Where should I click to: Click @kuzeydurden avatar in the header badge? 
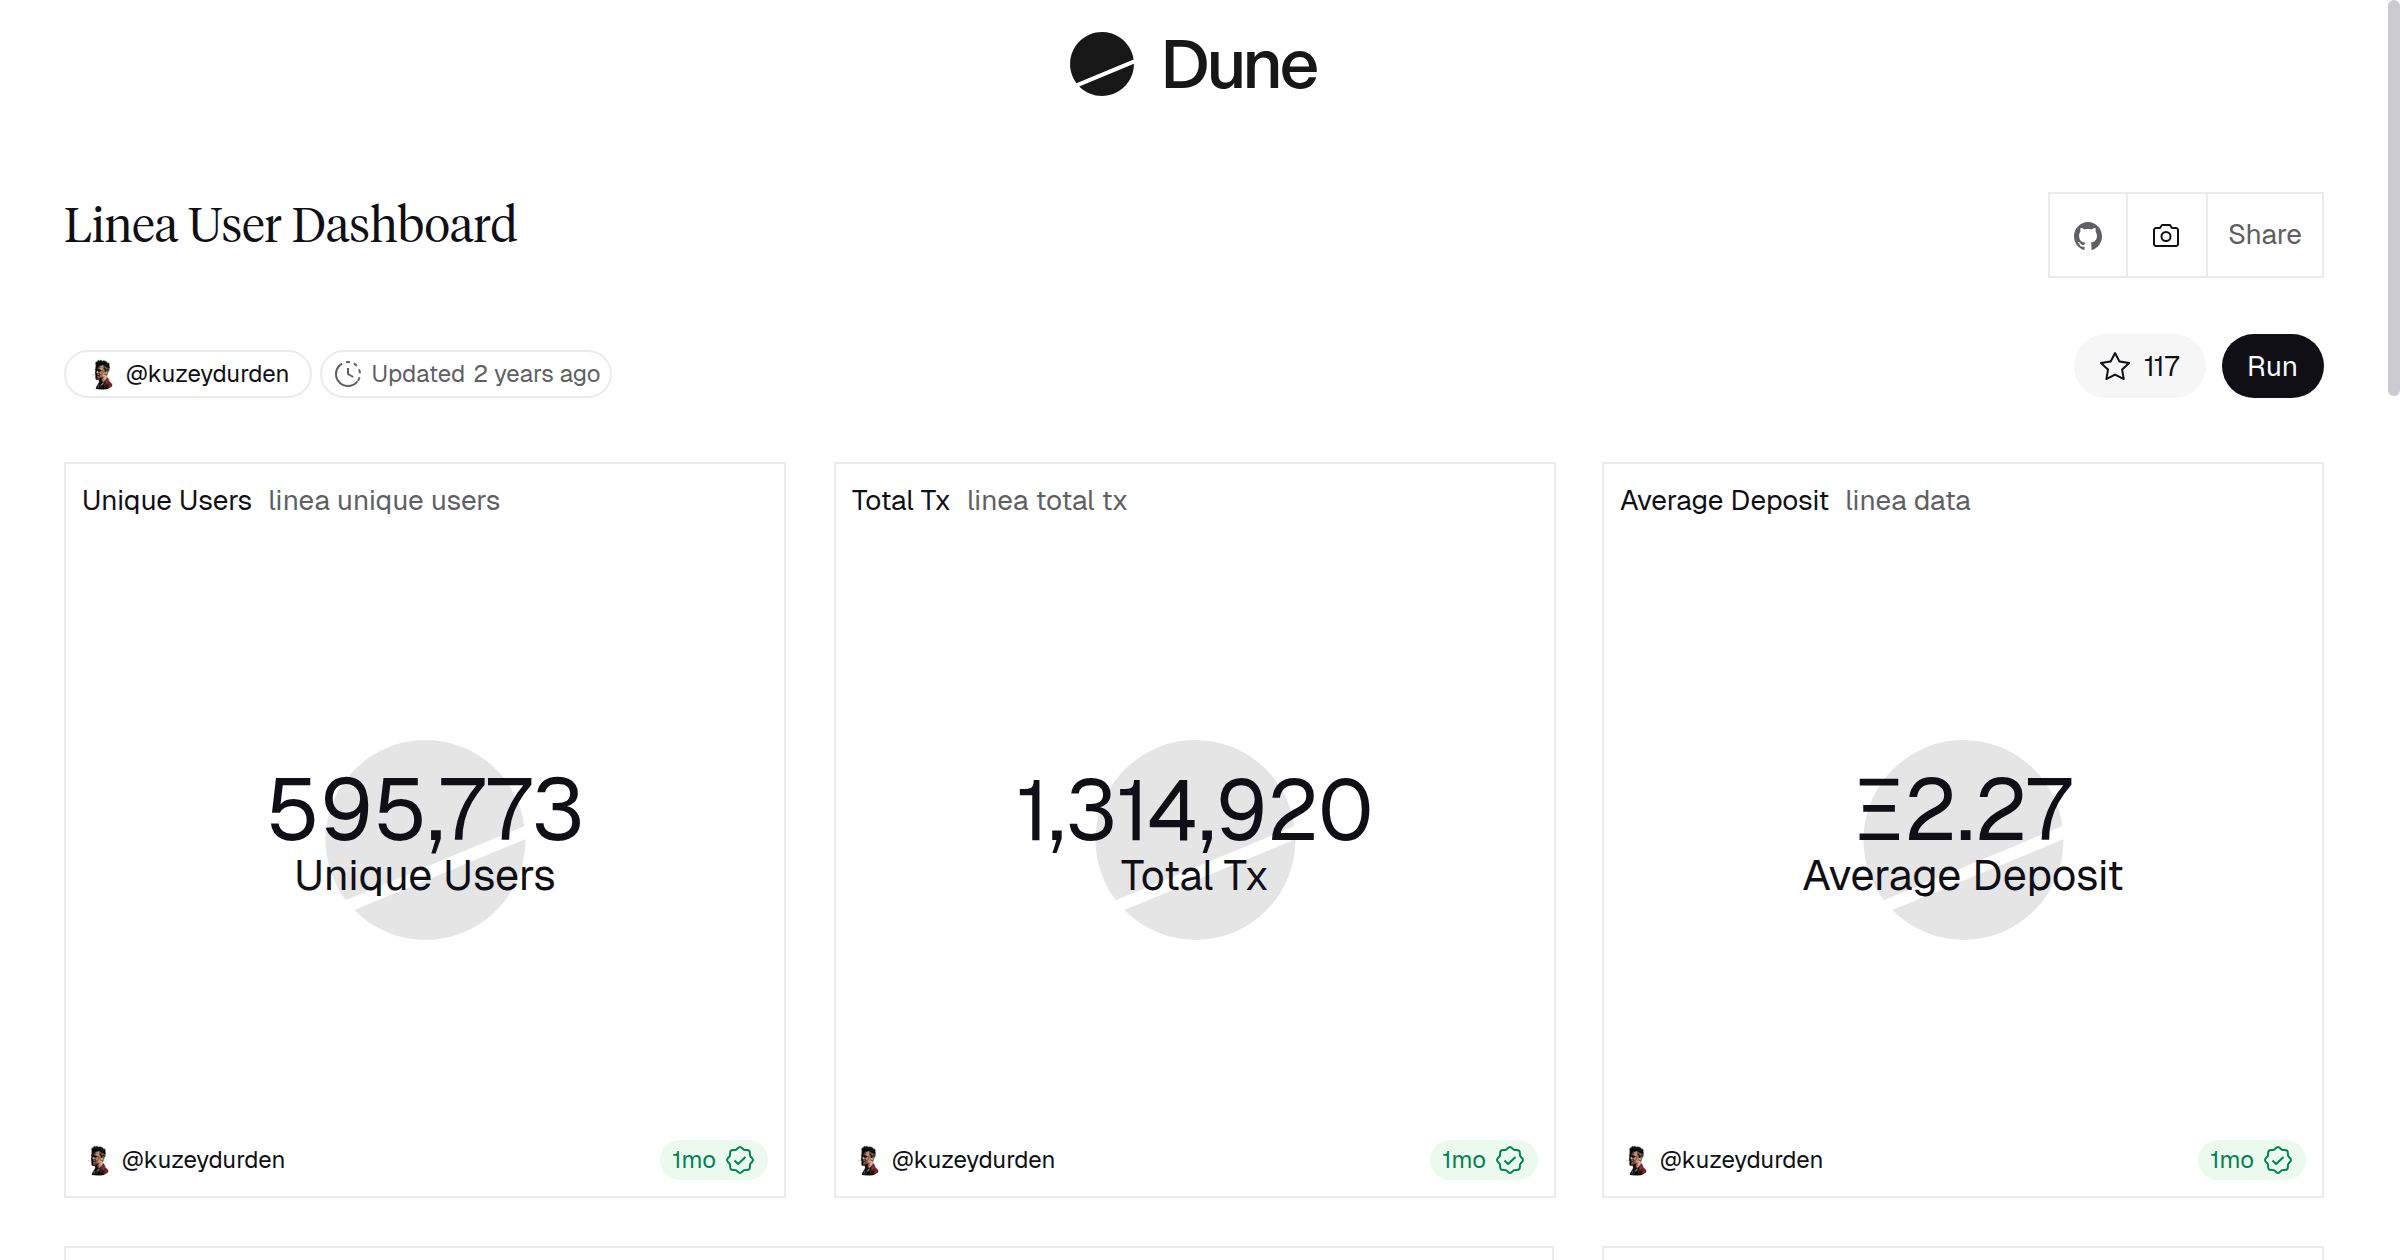101,373
